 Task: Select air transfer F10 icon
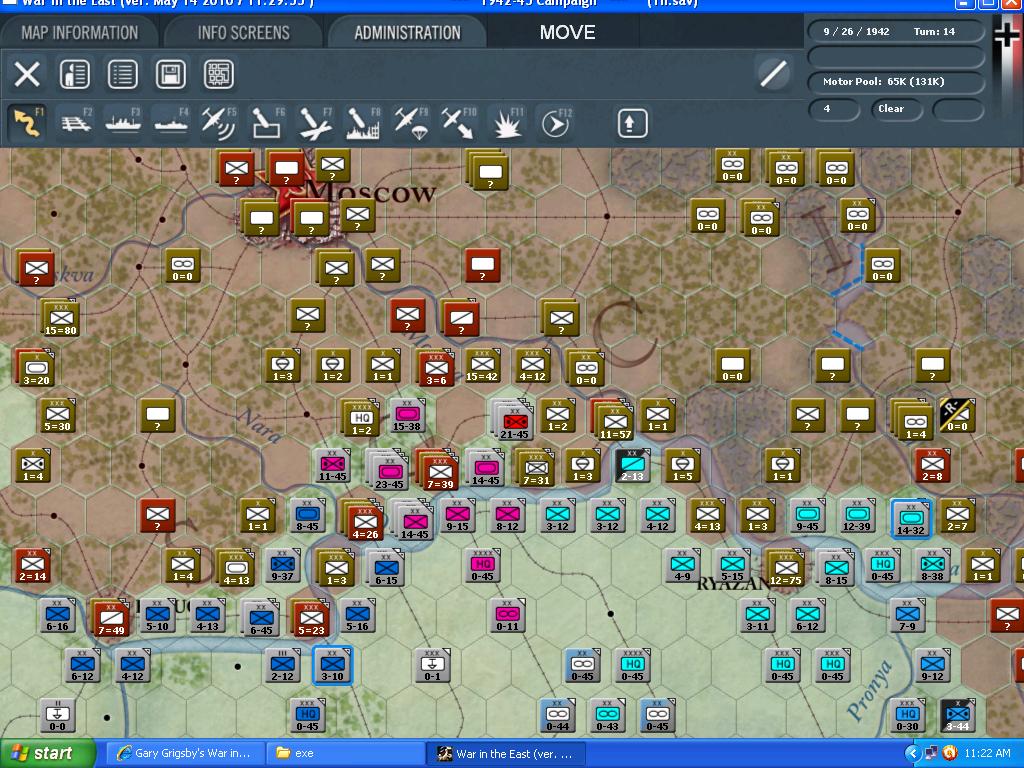coord(458,123)
